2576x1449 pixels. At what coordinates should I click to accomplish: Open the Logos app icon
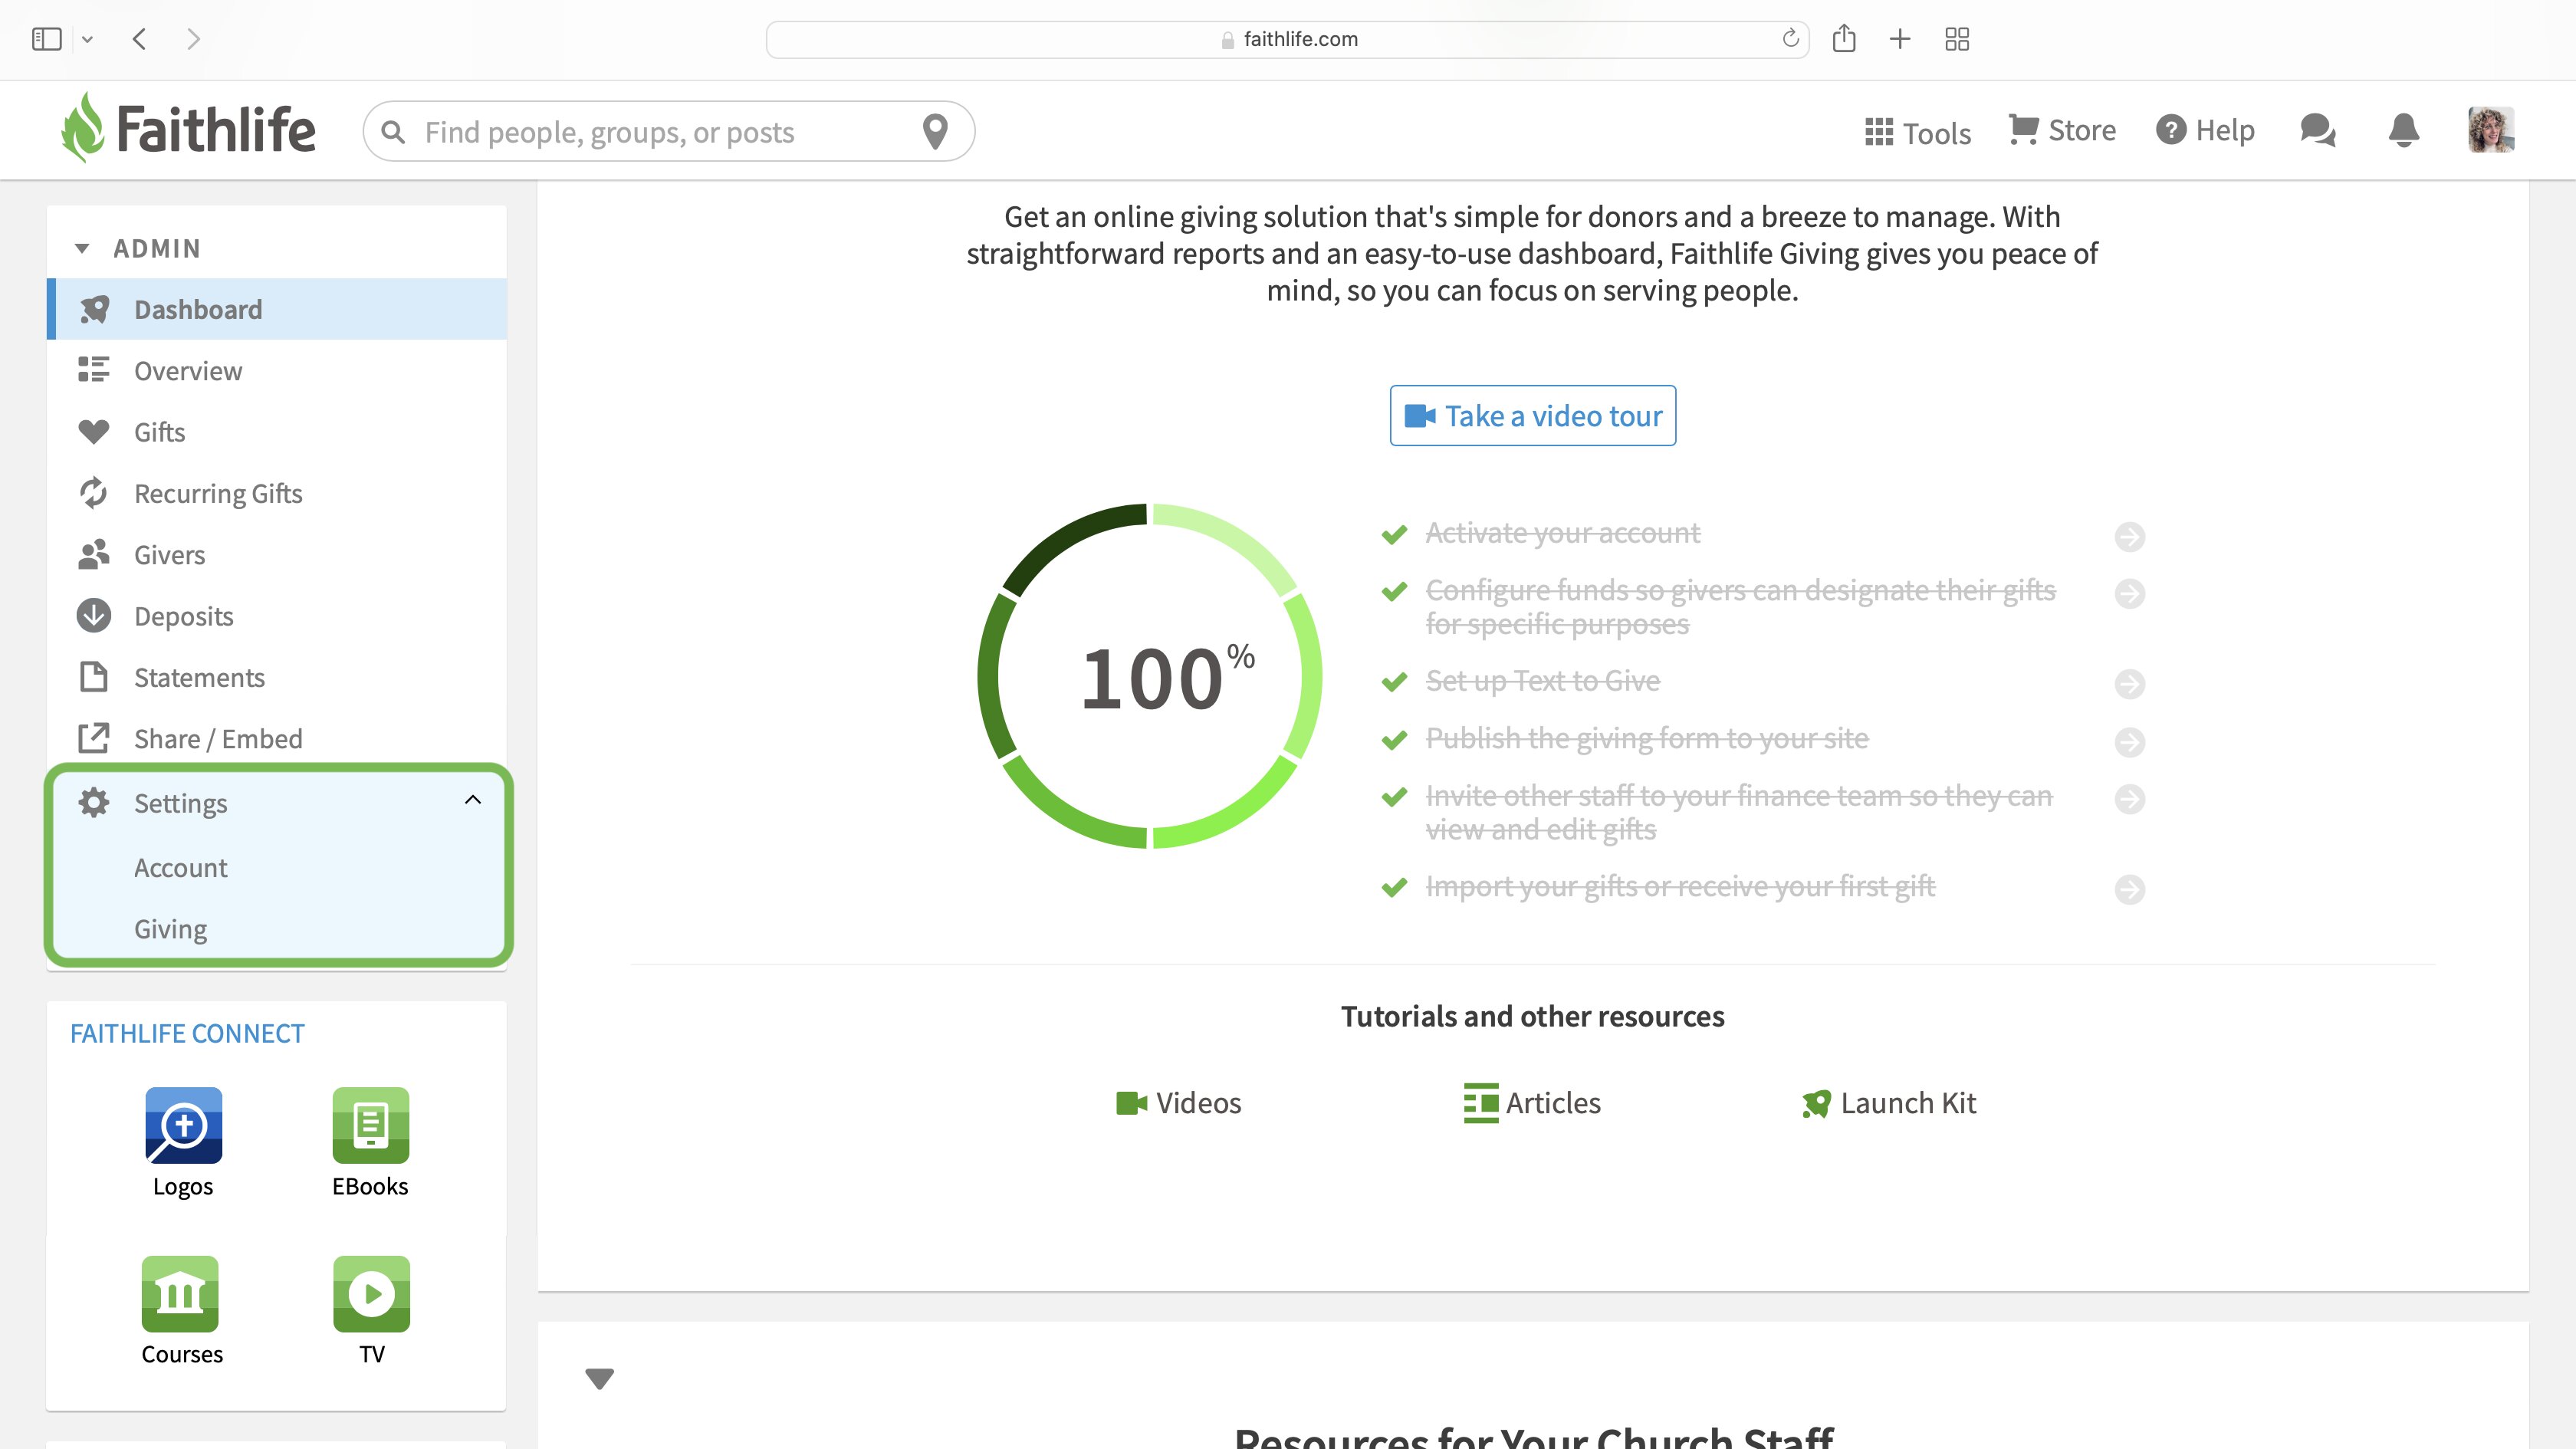coord(183,1125)
